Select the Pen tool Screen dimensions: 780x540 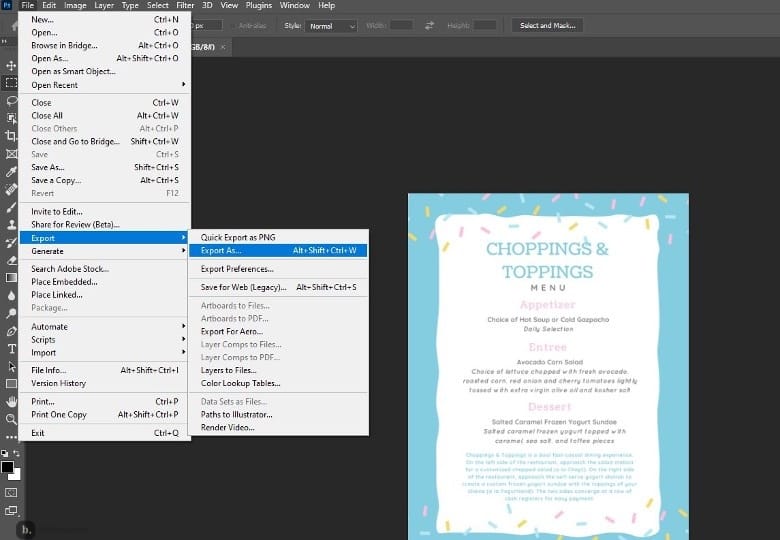click(11, 331)
